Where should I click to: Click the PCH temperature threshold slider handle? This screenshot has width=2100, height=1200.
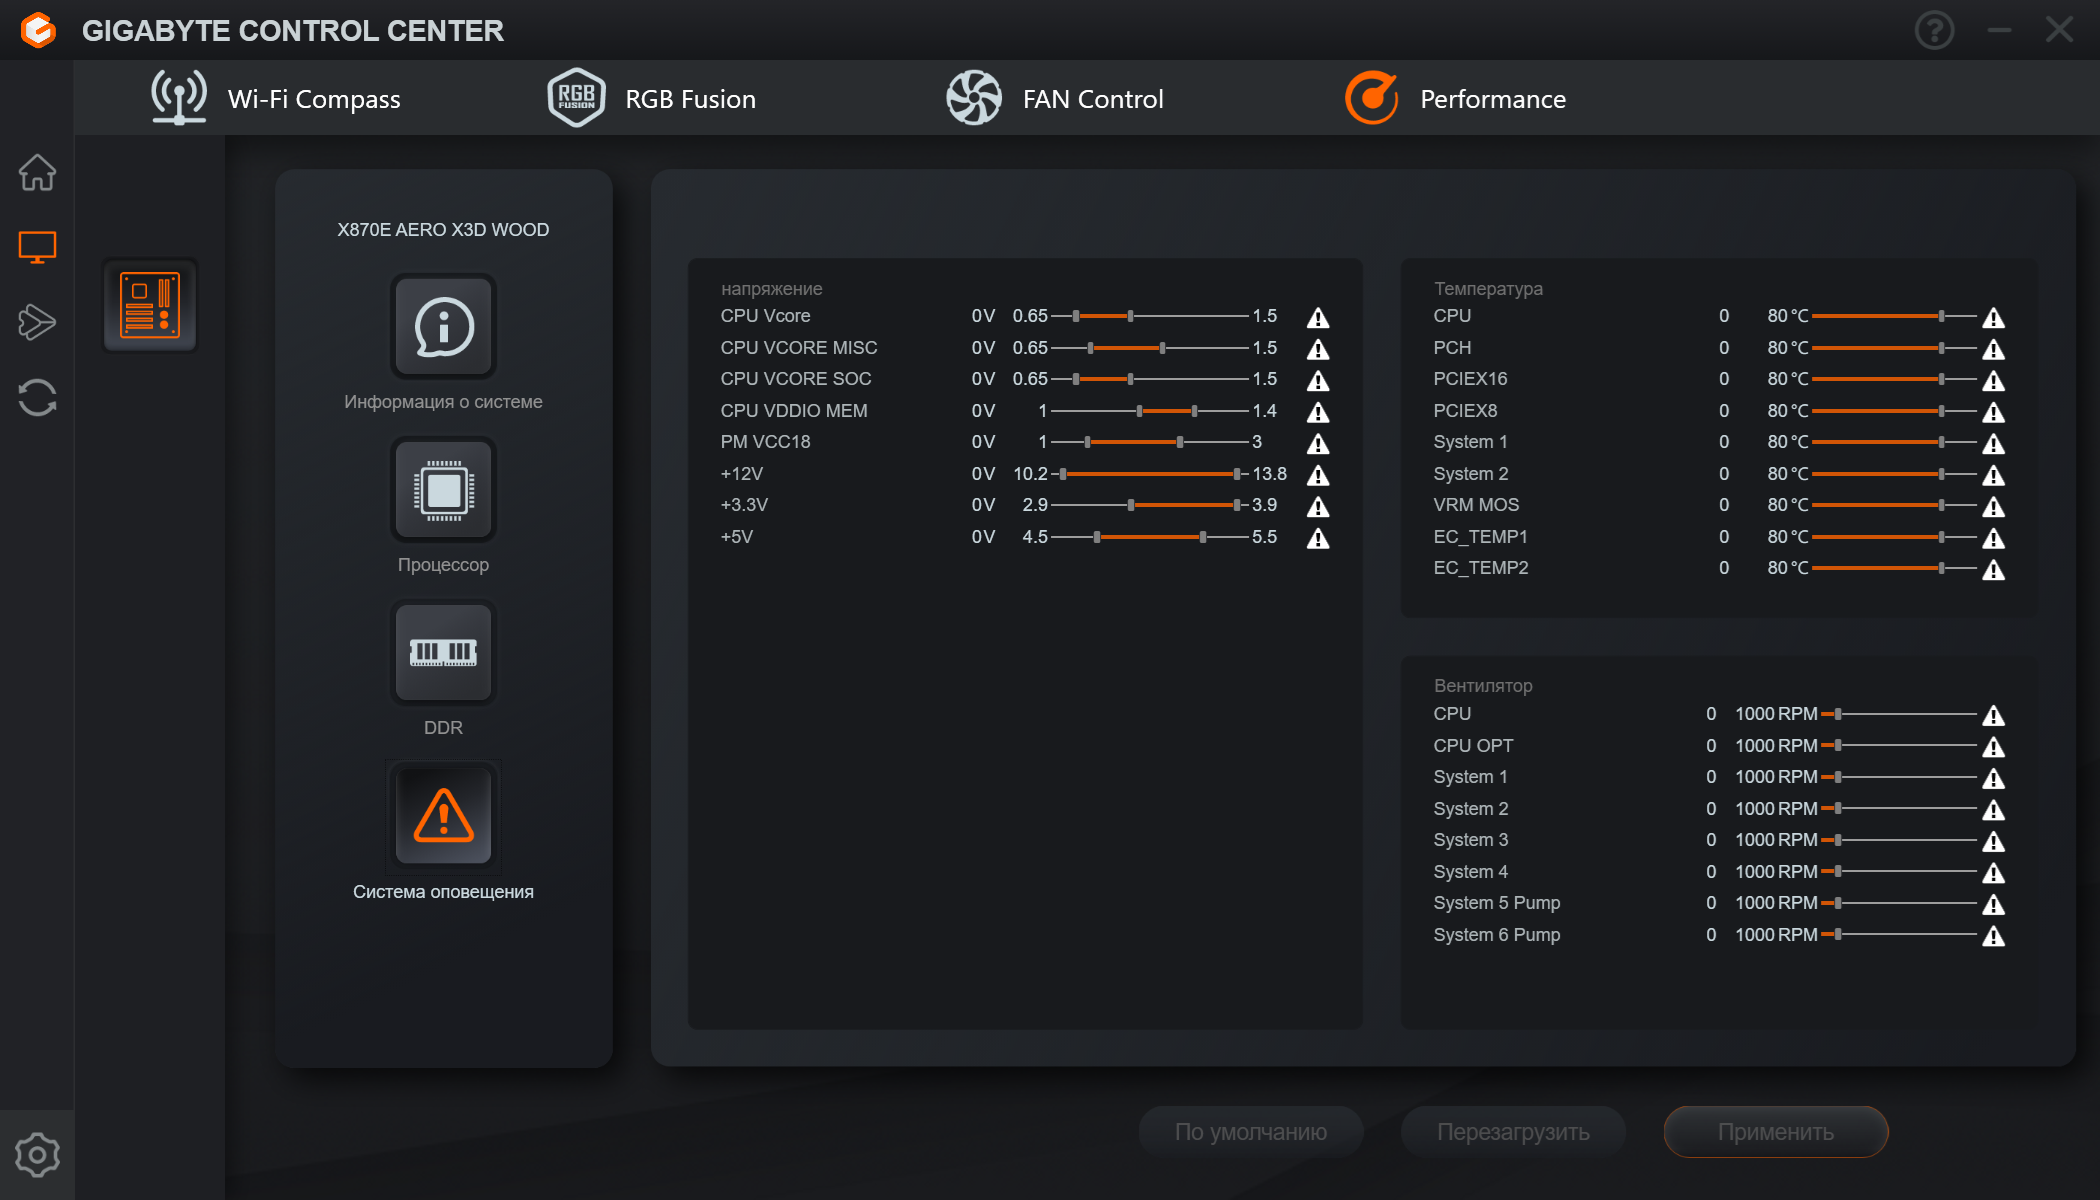click(1941, 348)
